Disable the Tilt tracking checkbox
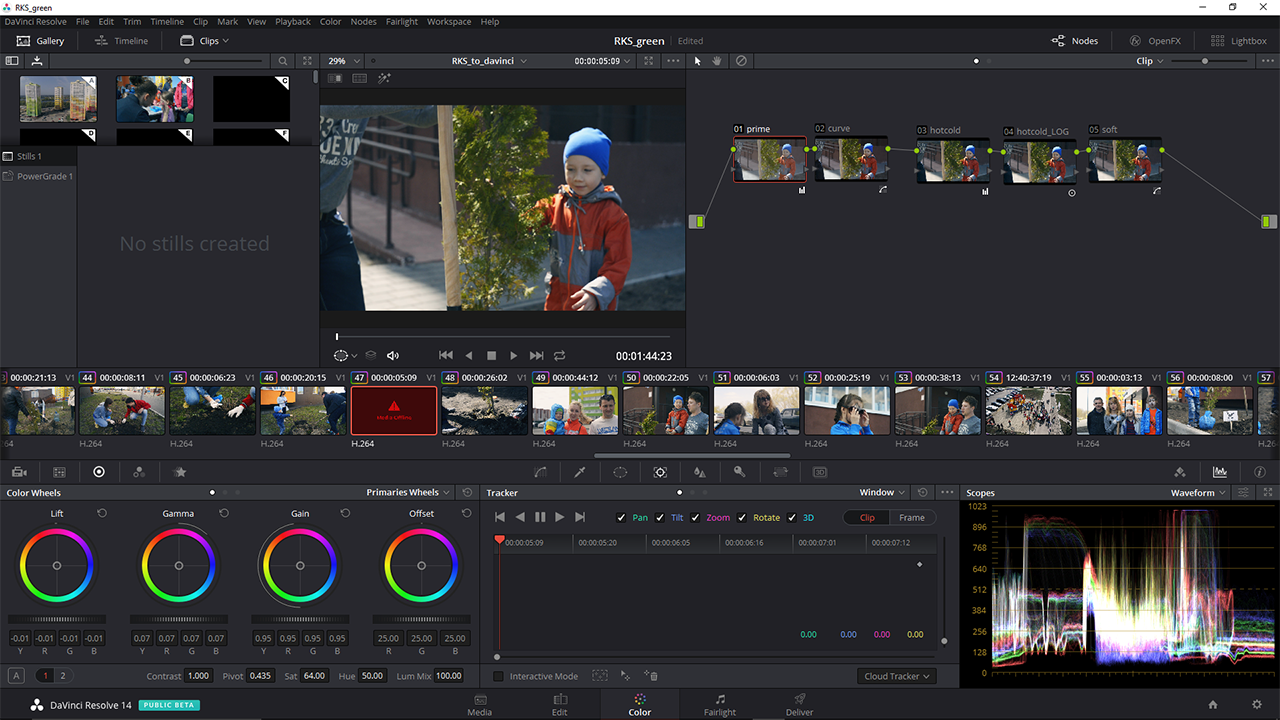1280x720 pixels. pyautogui.click(x=660, y=518)
